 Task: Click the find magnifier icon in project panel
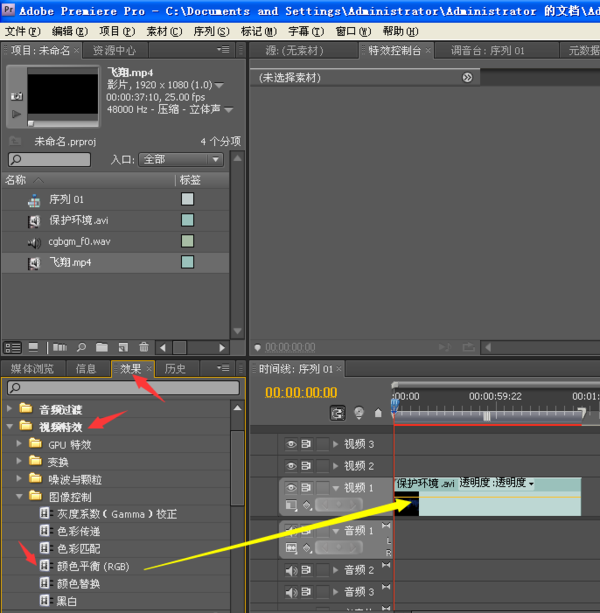click(82, 348)
